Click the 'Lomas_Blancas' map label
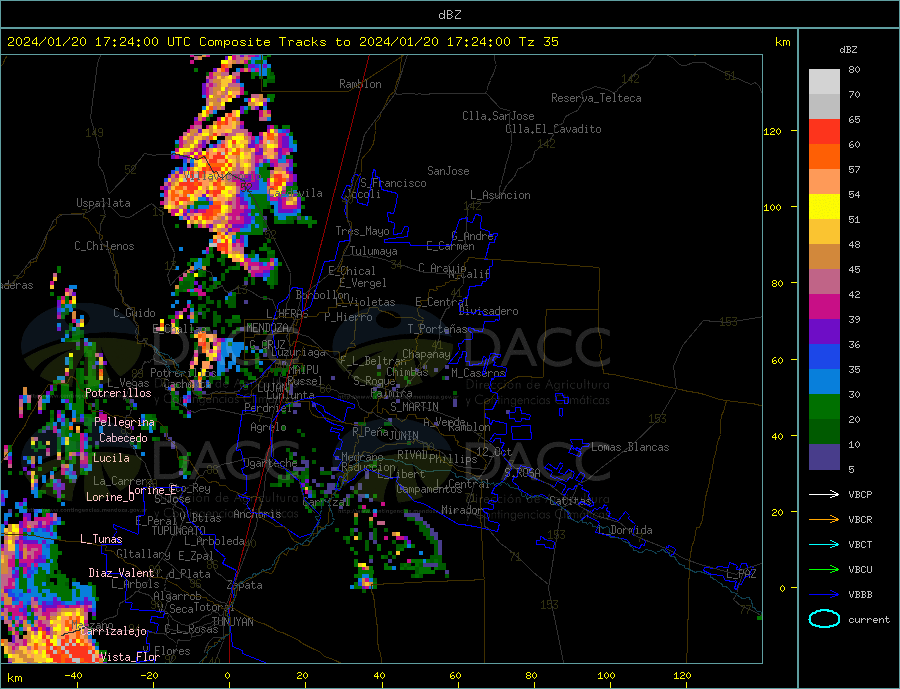The image size is (900, 689). pos(630,447)
